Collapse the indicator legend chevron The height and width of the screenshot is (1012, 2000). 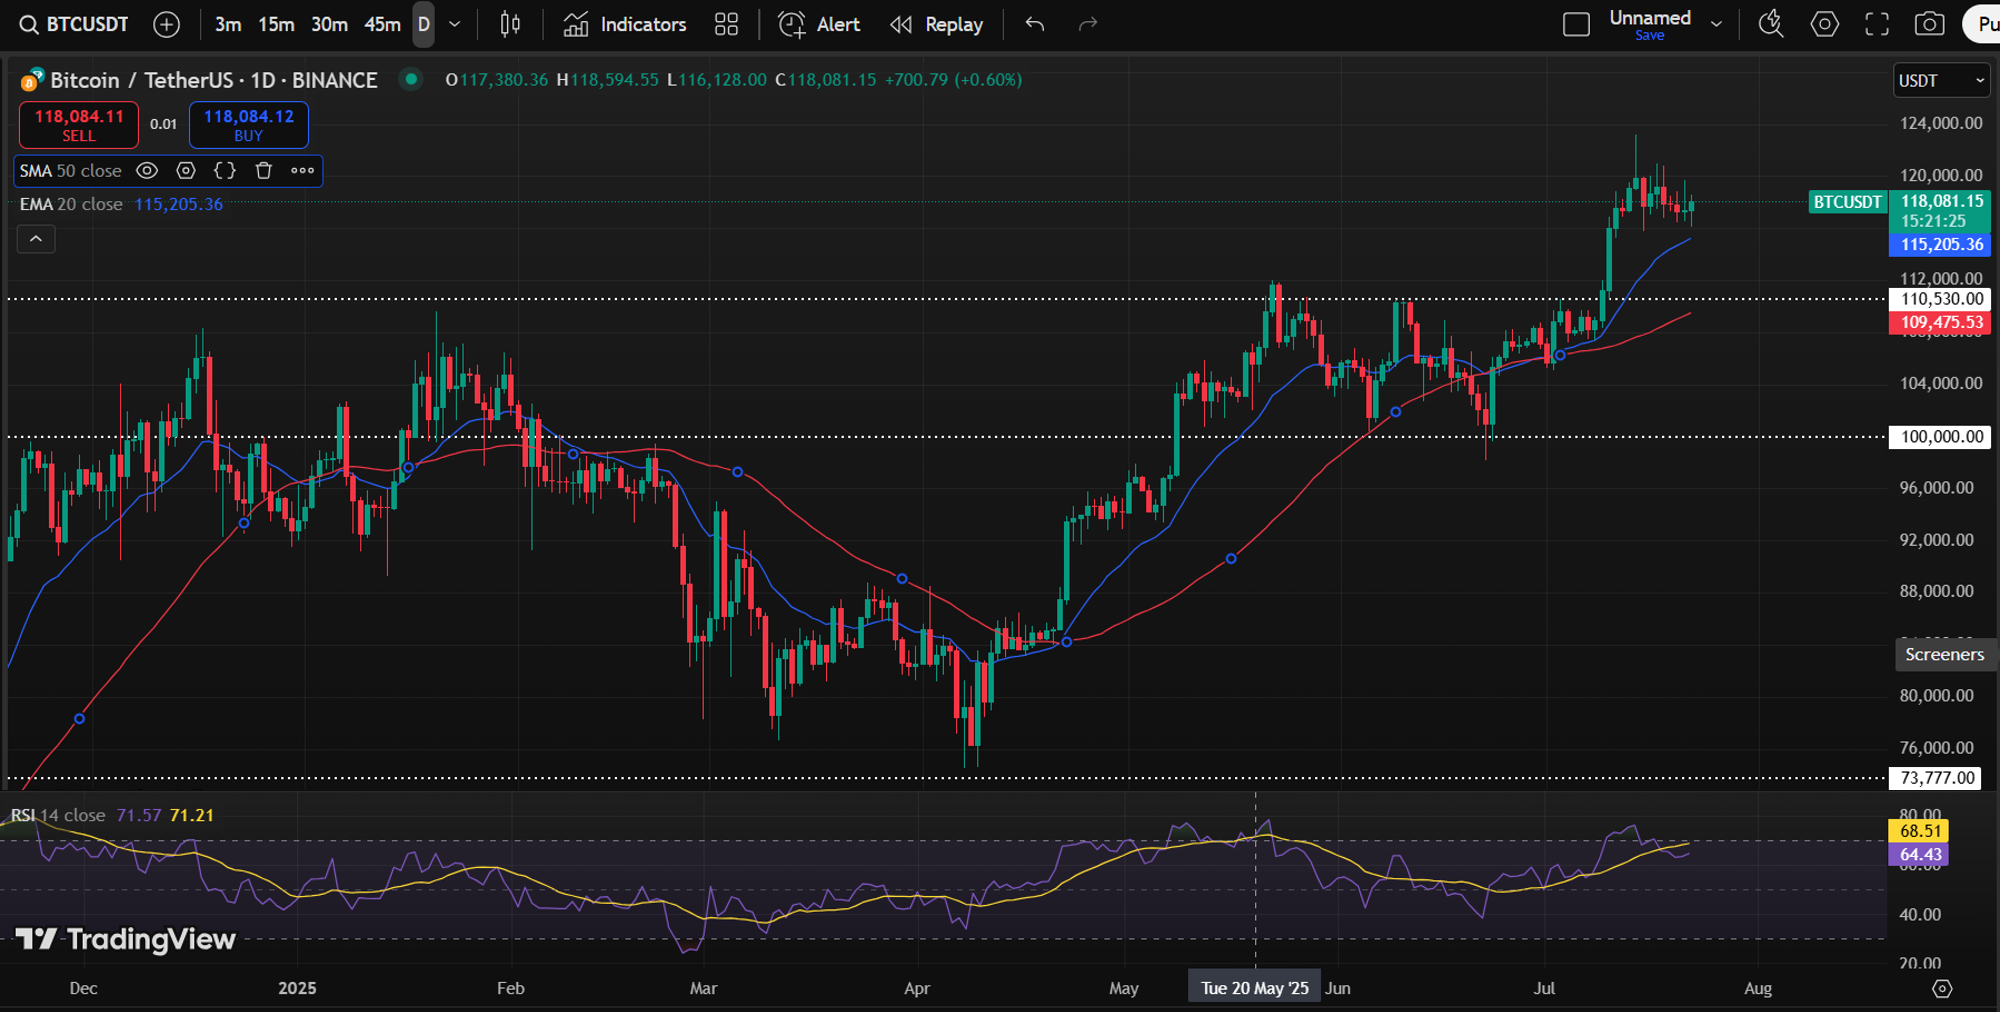[x=36, y=239]
